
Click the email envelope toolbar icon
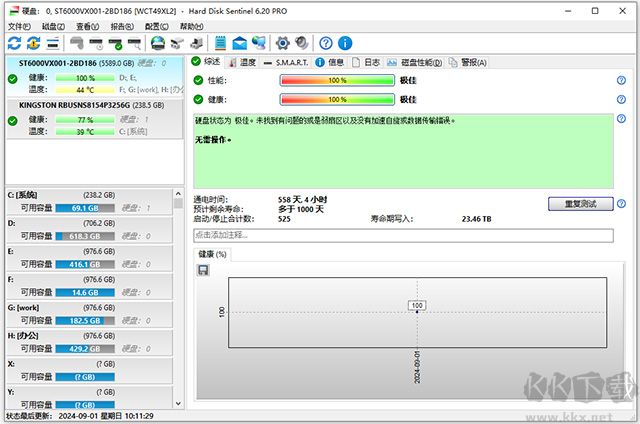tap(240, 43)
